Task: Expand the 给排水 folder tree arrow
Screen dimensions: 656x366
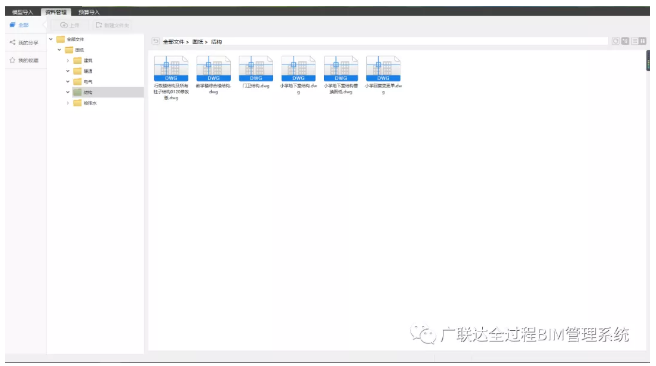Action: tap(68, 103)
